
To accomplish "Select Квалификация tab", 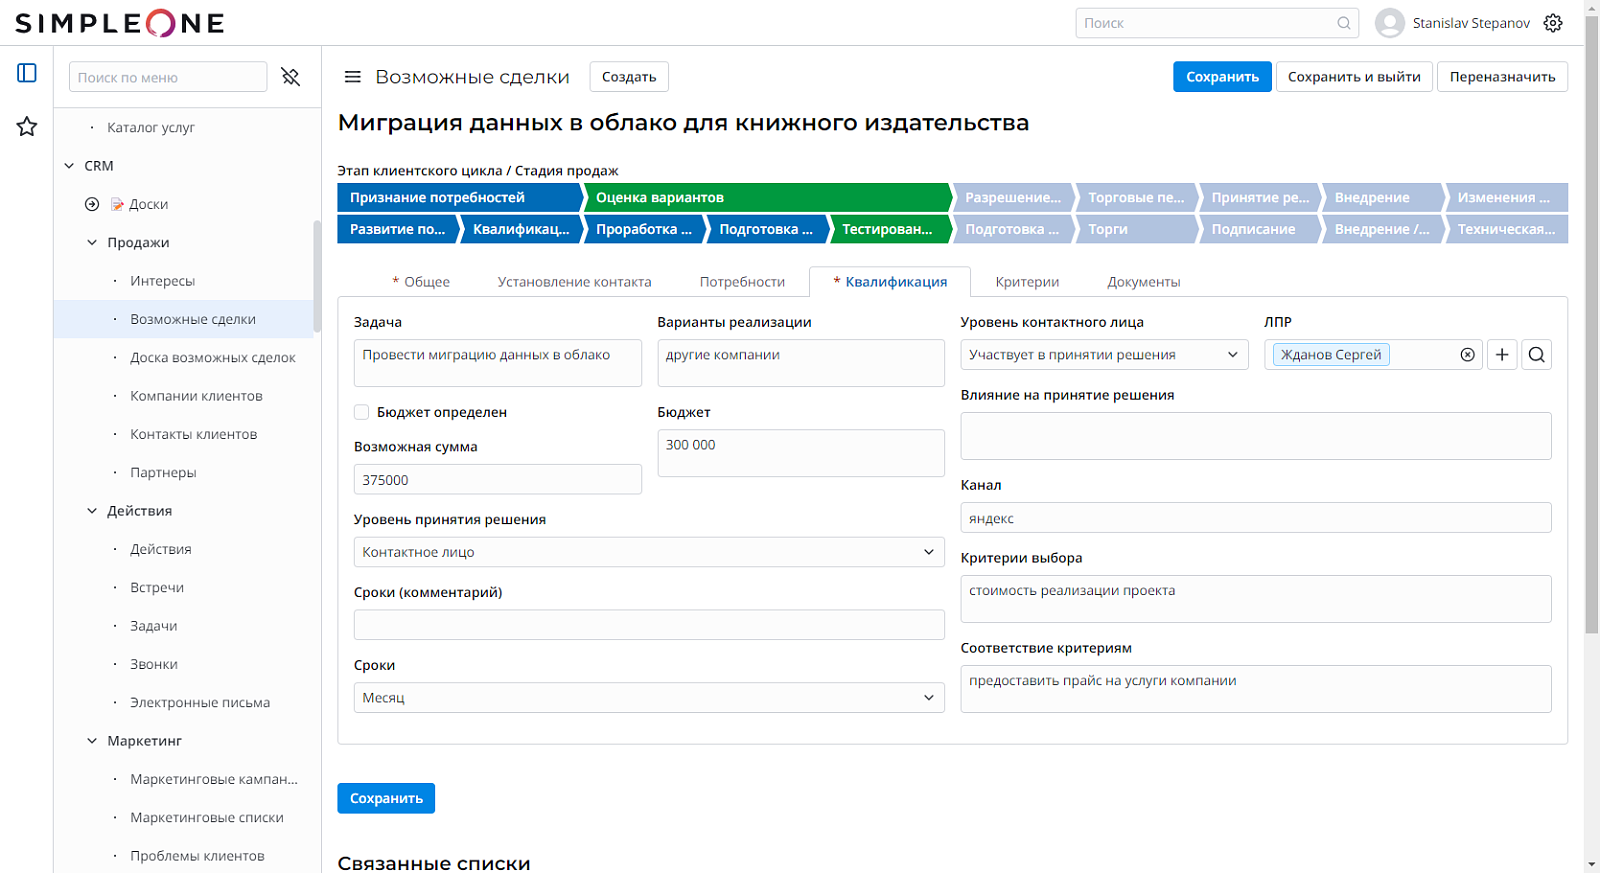I will pos(890,282).
